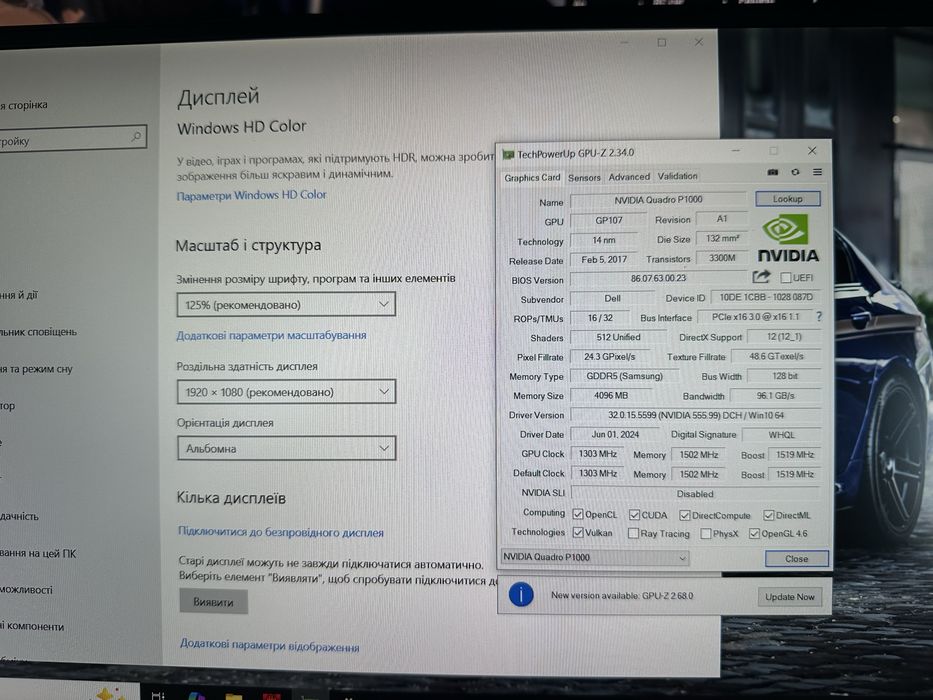Toggle the CUDA checkbox
Image resolution: width=933 pixels, height=700 pixels.
pyautogui.click(x=634, y=514)
